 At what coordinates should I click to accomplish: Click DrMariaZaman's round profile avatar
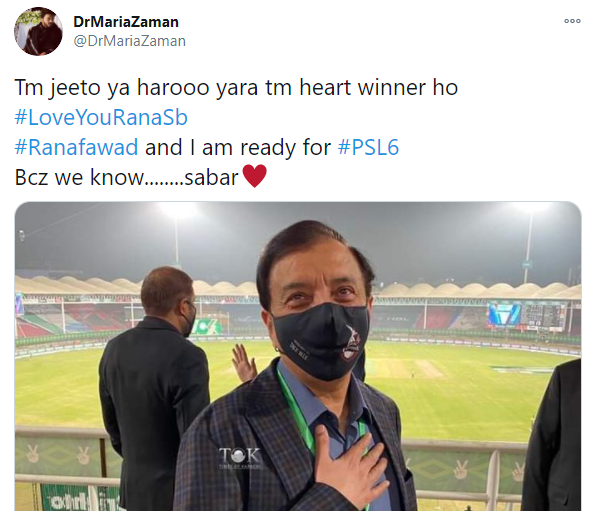38,31
